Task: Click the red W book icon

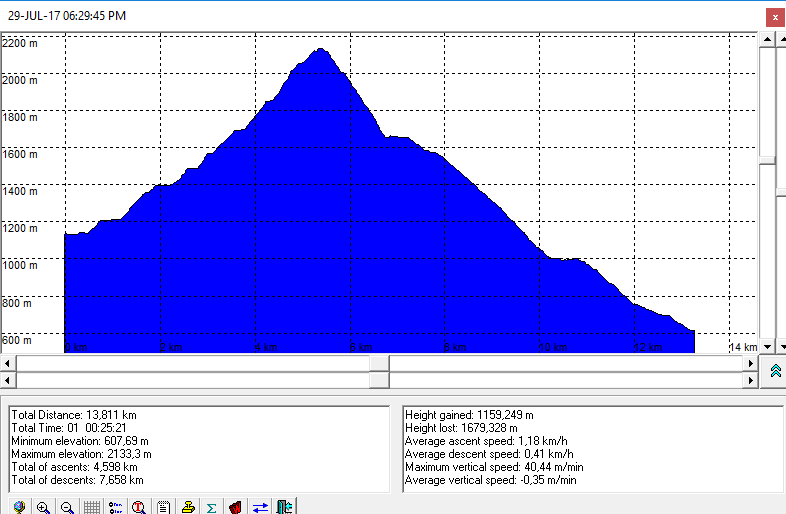Action: (x=235, y=507)
